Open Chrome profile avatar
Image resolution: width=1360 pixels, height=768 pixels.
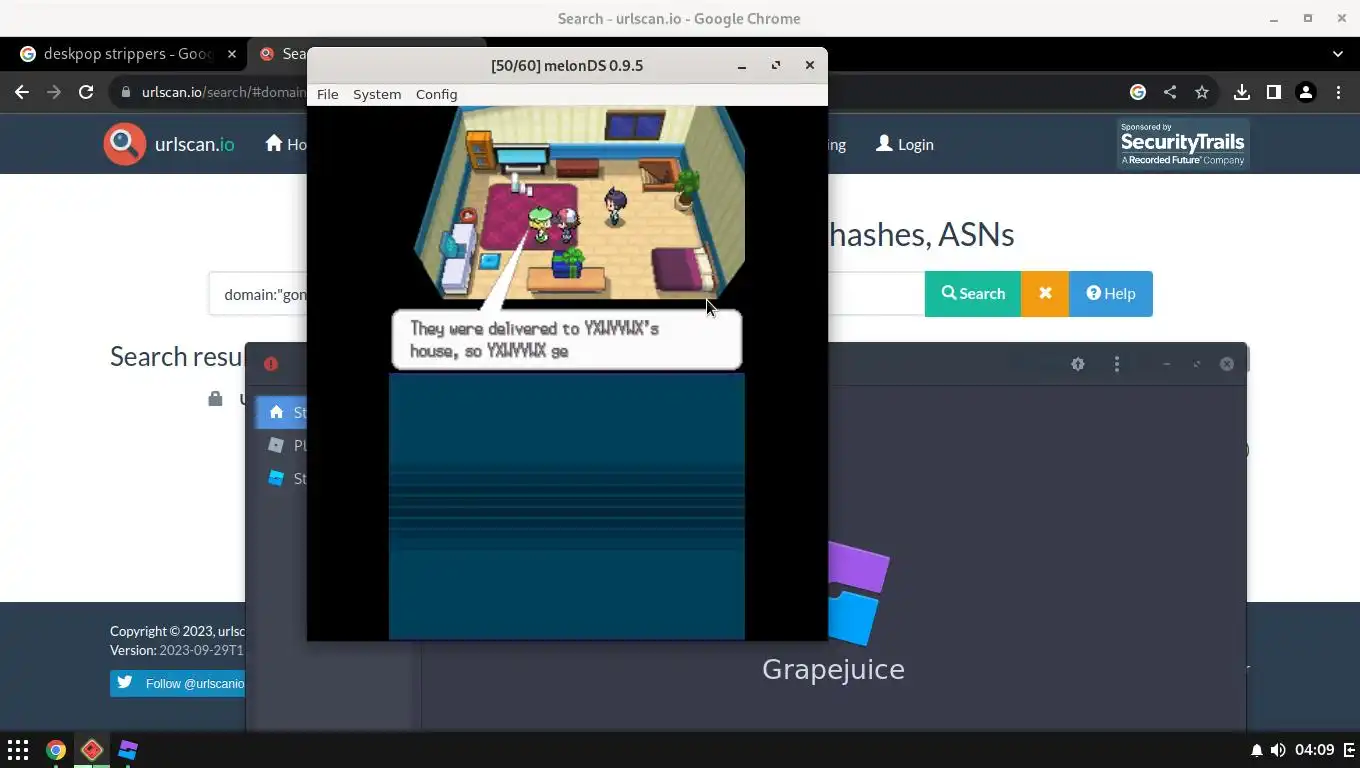click(x=1305, y=92)
